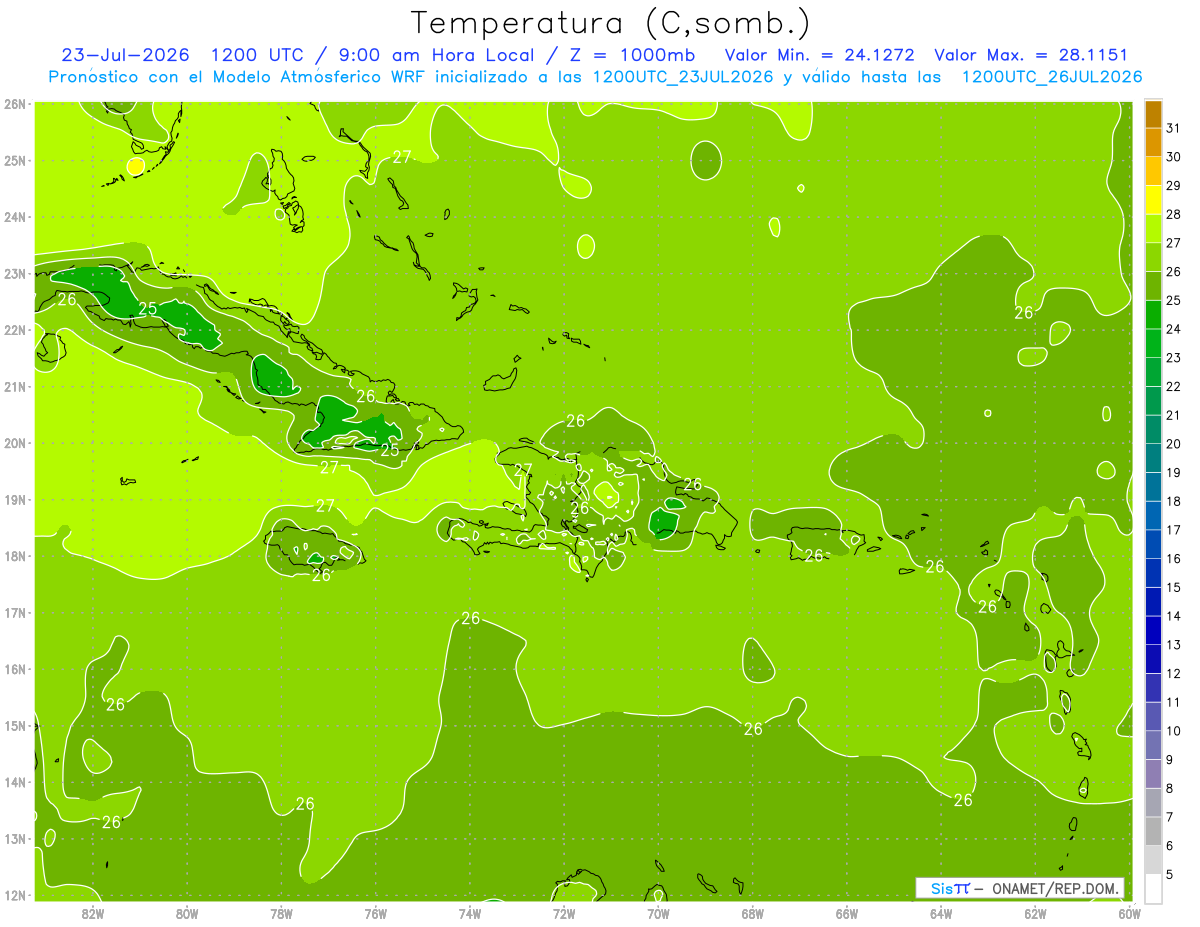Click the 17N latitude axis label

14,612
